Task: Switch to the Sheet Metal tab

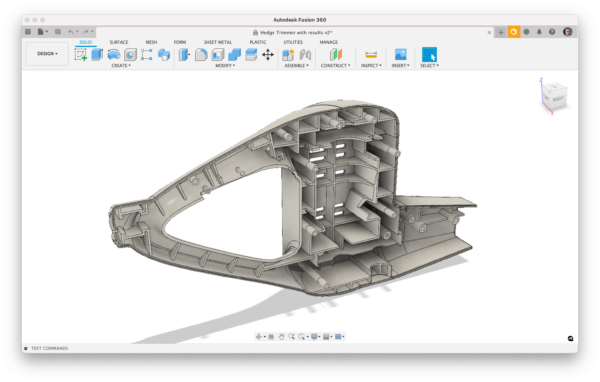Action: (218, 42)
